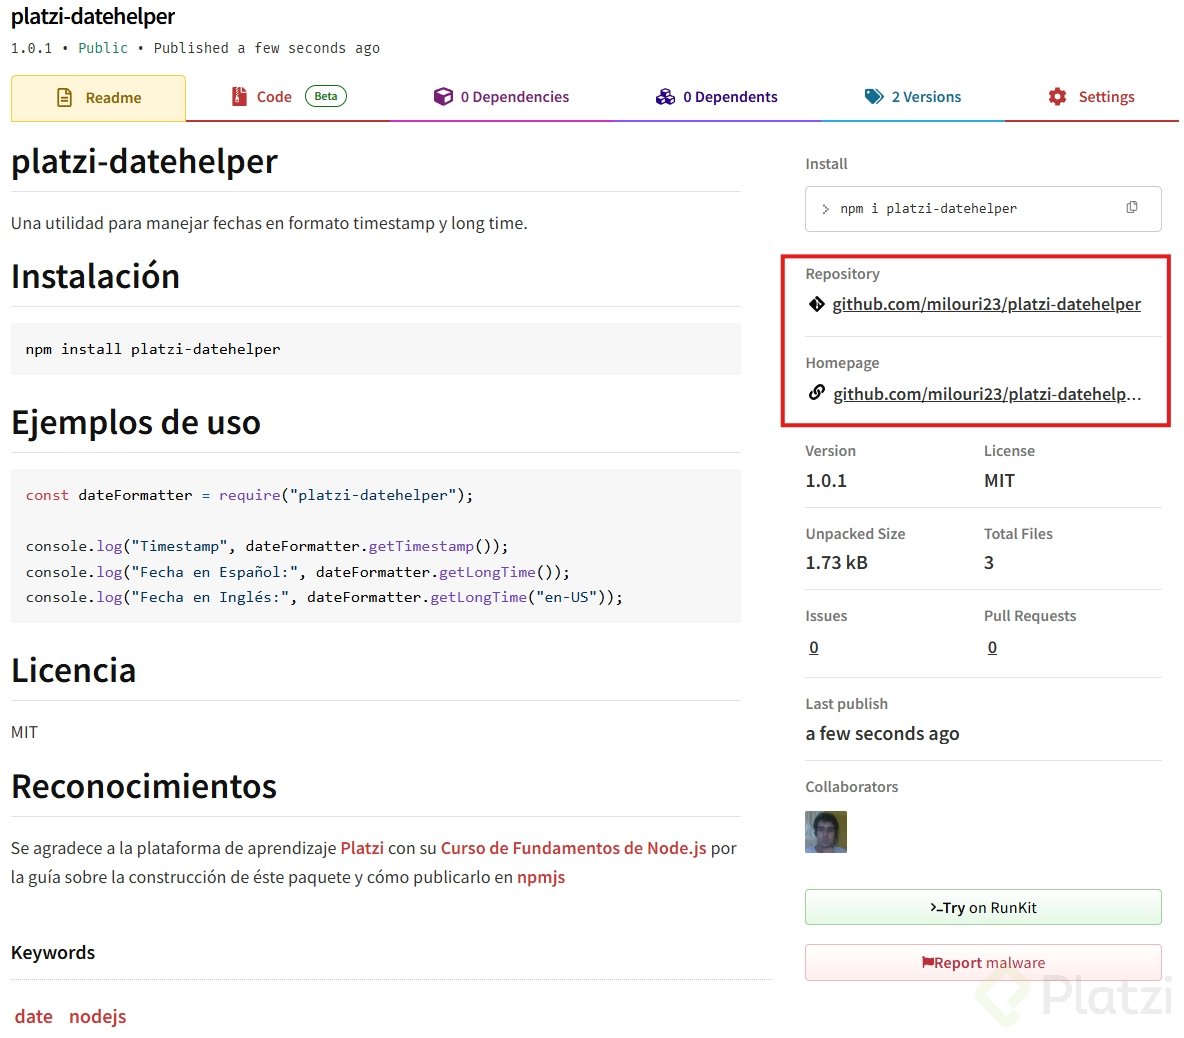The height and width of the screenshot is (1038, 1184).
Task: Click the Dependents cubes icon
Action: [x=665, y=97]
